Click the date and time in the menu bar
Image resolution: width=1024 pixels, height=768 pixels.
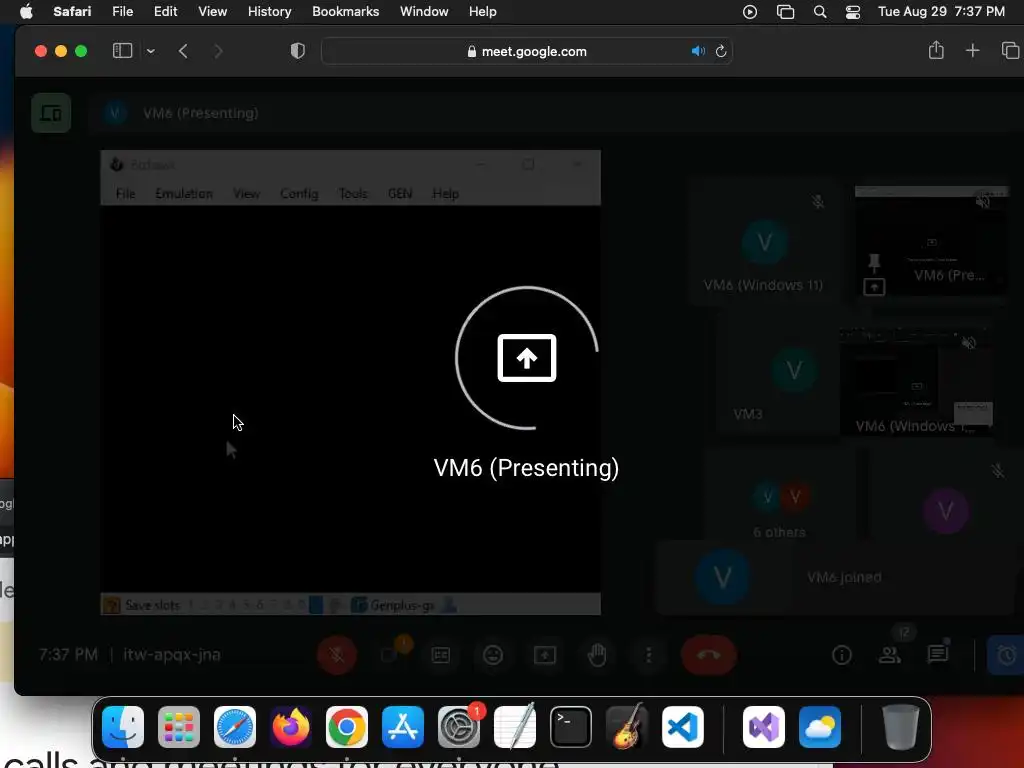[x=941, y=12]
